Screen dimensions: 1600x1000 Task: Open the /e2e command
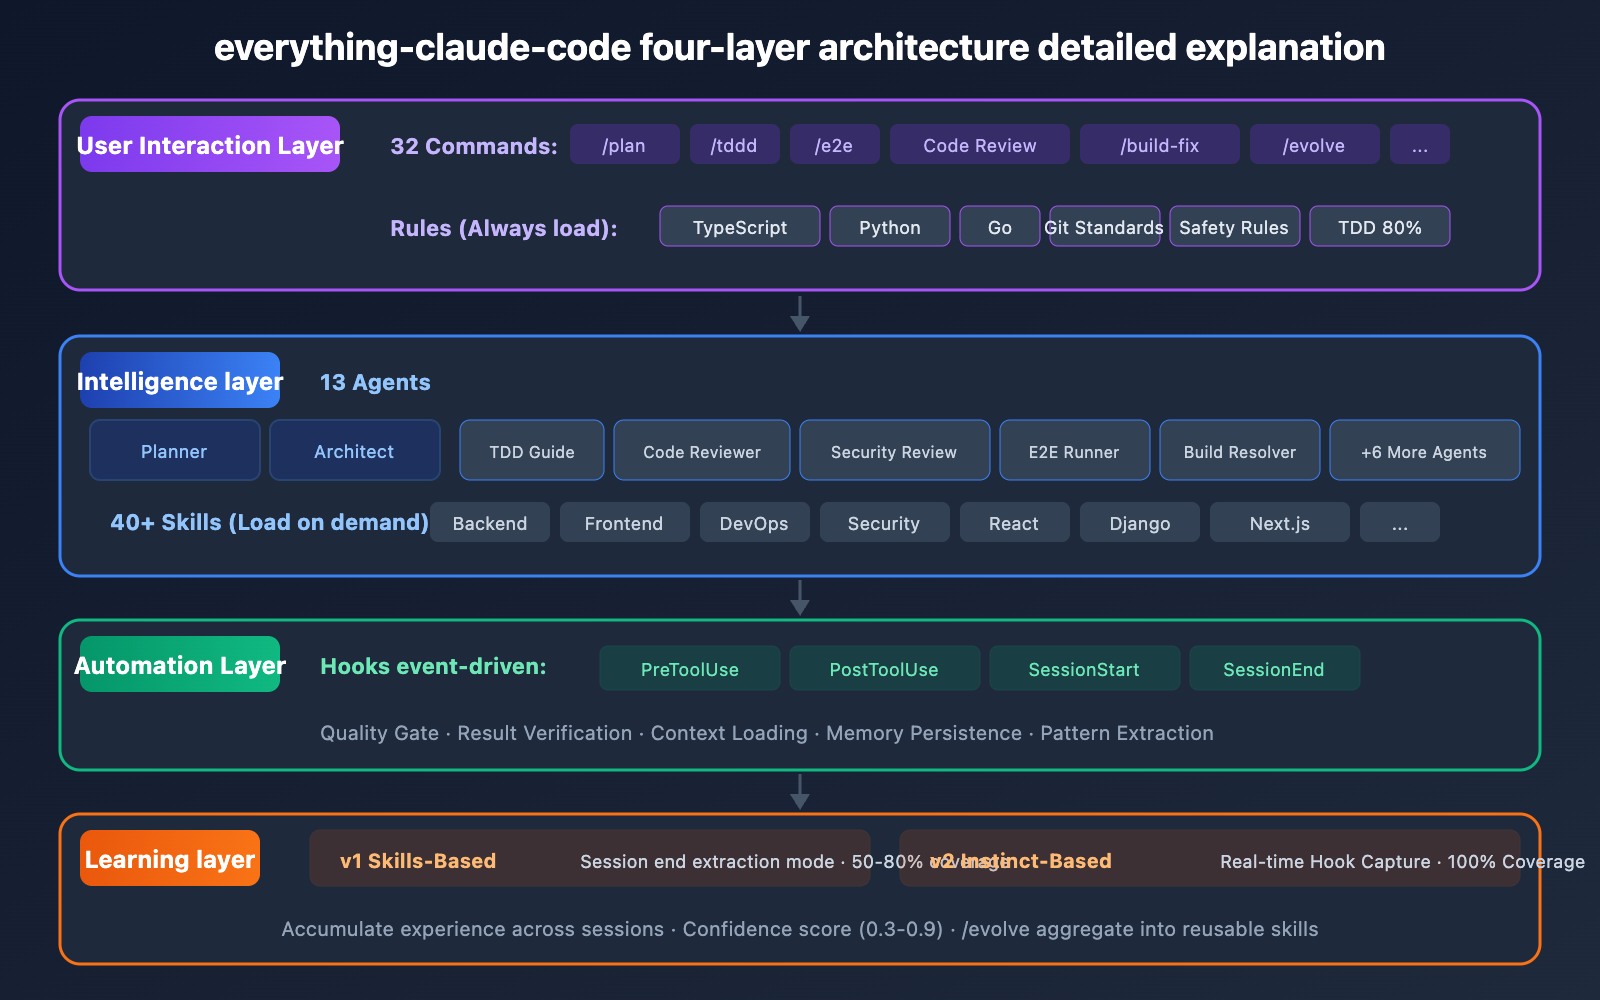pos(834,144)
